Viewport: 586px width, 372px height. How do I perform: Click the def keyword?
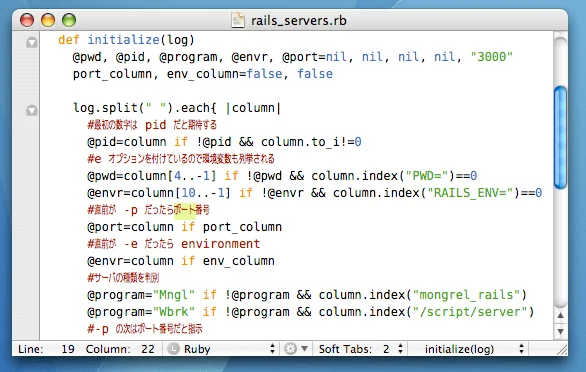pos(69,40)
